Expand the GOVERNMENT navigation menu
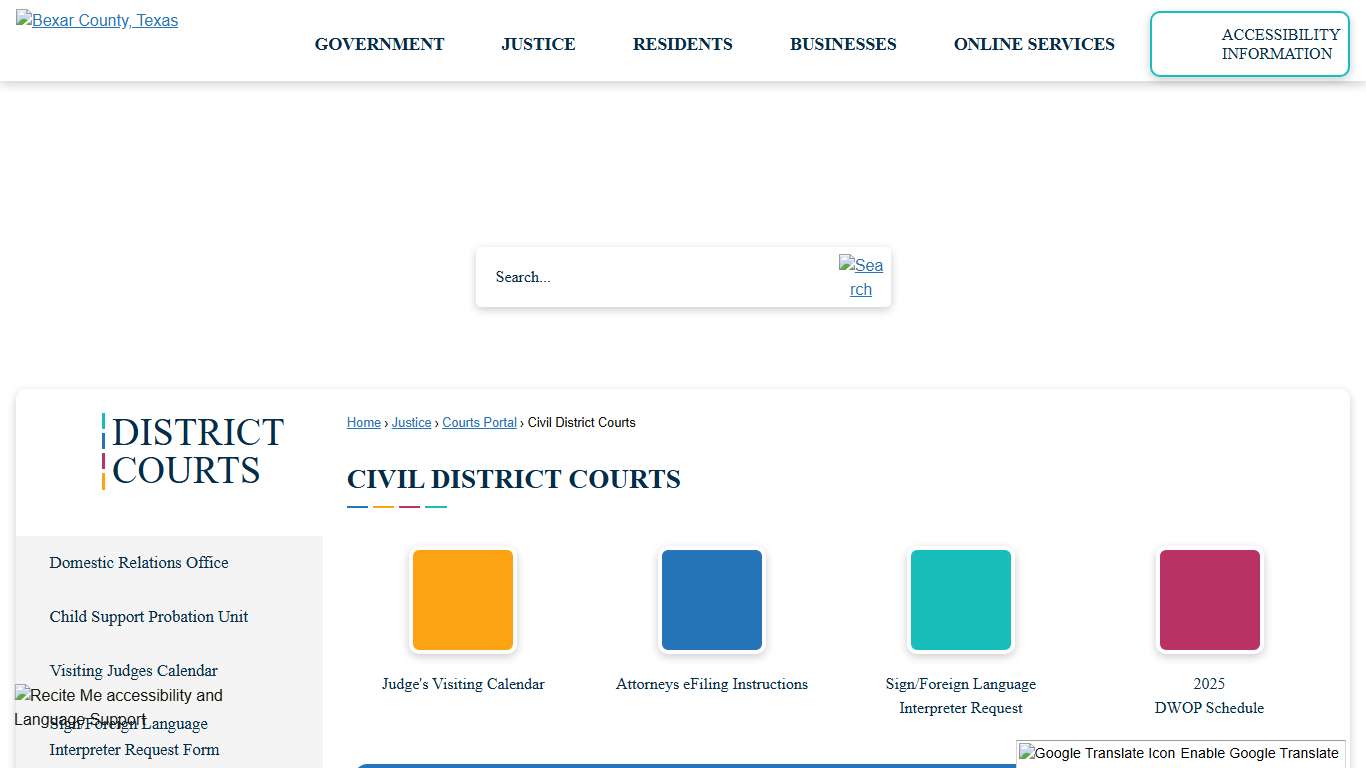 (x=379, y=44)
